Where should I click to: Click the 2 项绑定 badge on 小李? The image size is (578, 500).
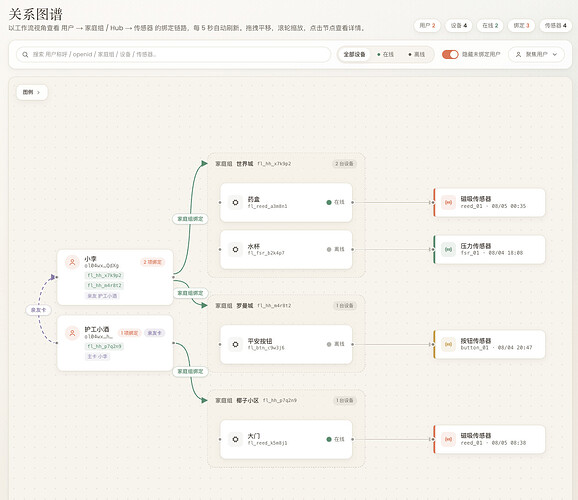click(153, 262)
